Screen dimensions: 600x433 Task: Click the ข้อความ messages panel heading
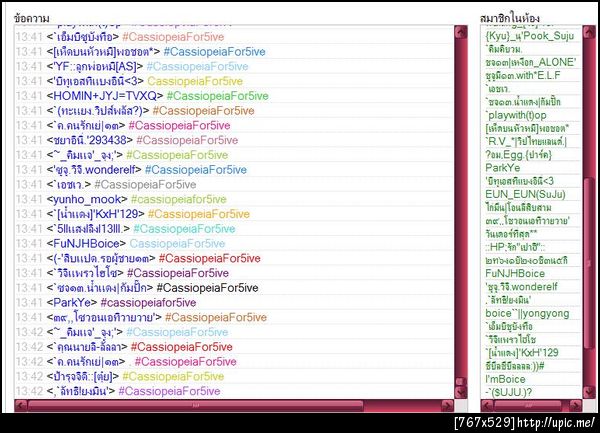point(31,18)
